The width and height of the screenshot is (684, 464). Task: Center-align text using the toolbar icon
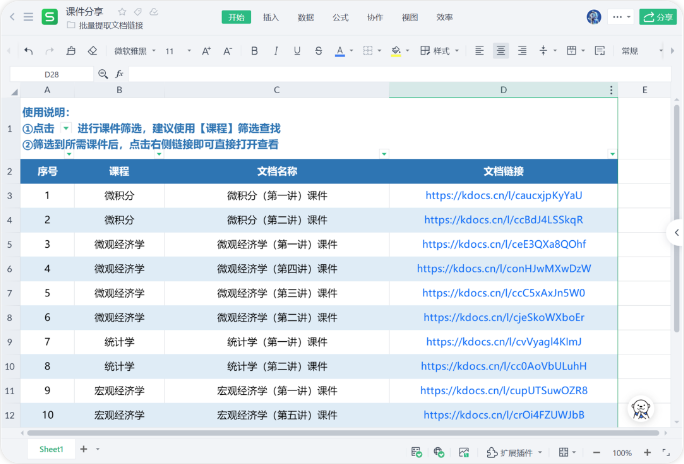(x=501, y=51)
